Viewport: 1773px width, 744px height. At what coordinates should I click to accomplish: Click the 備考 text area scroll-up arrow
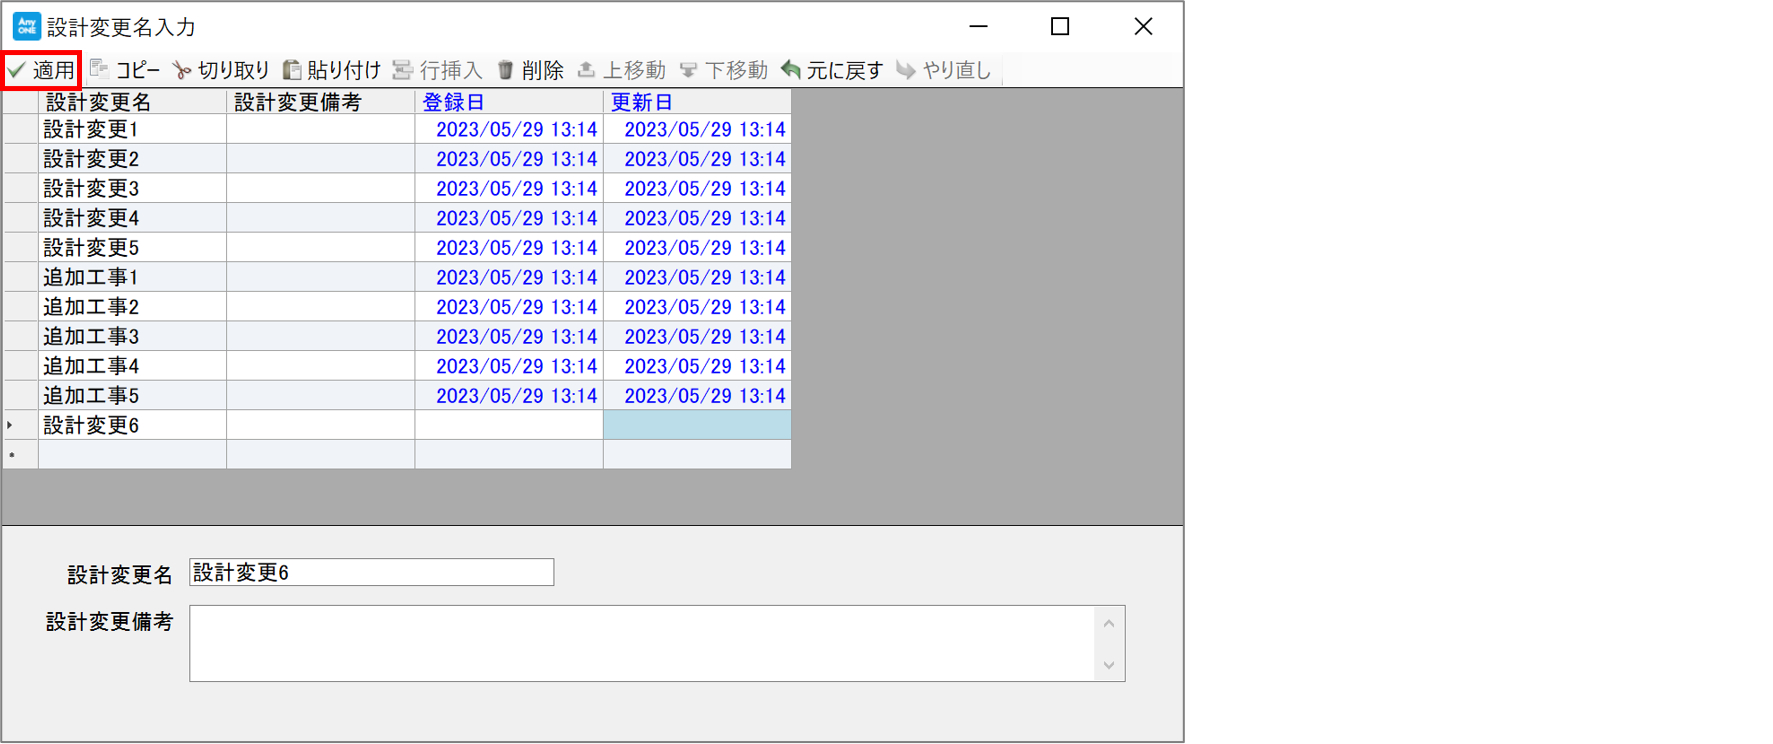[x=1109, y=623]
